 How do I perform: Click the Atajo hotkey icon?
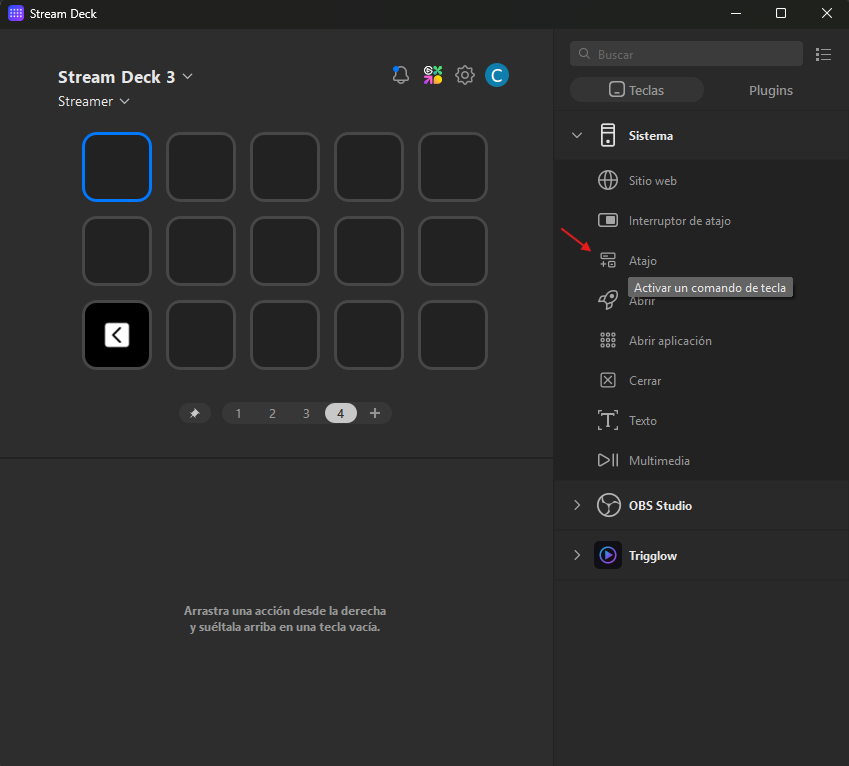click(x=608, y=260)
